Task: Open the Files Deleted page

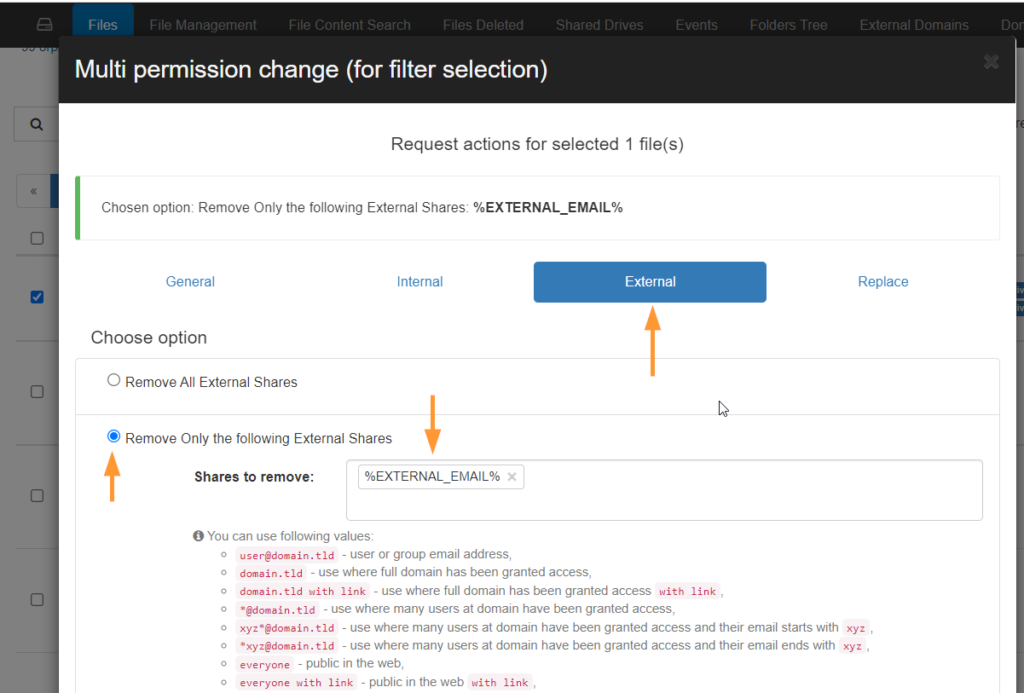Action: [x=483, y=25]
